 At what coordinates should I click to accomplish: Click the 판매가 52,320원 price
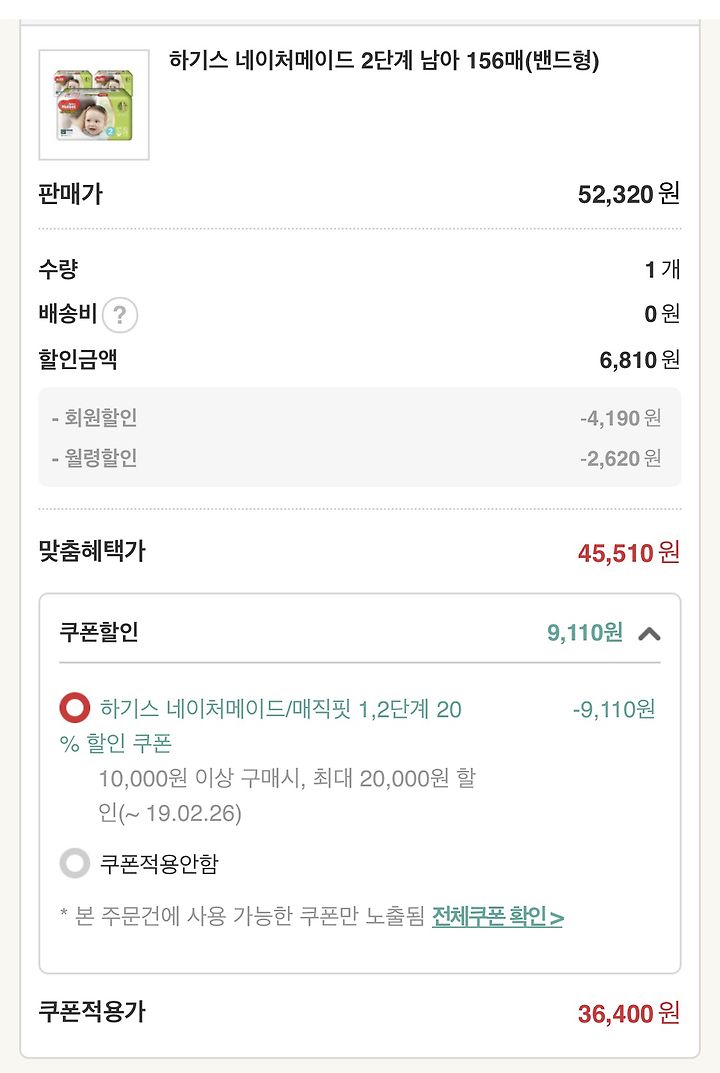[629, 194]
